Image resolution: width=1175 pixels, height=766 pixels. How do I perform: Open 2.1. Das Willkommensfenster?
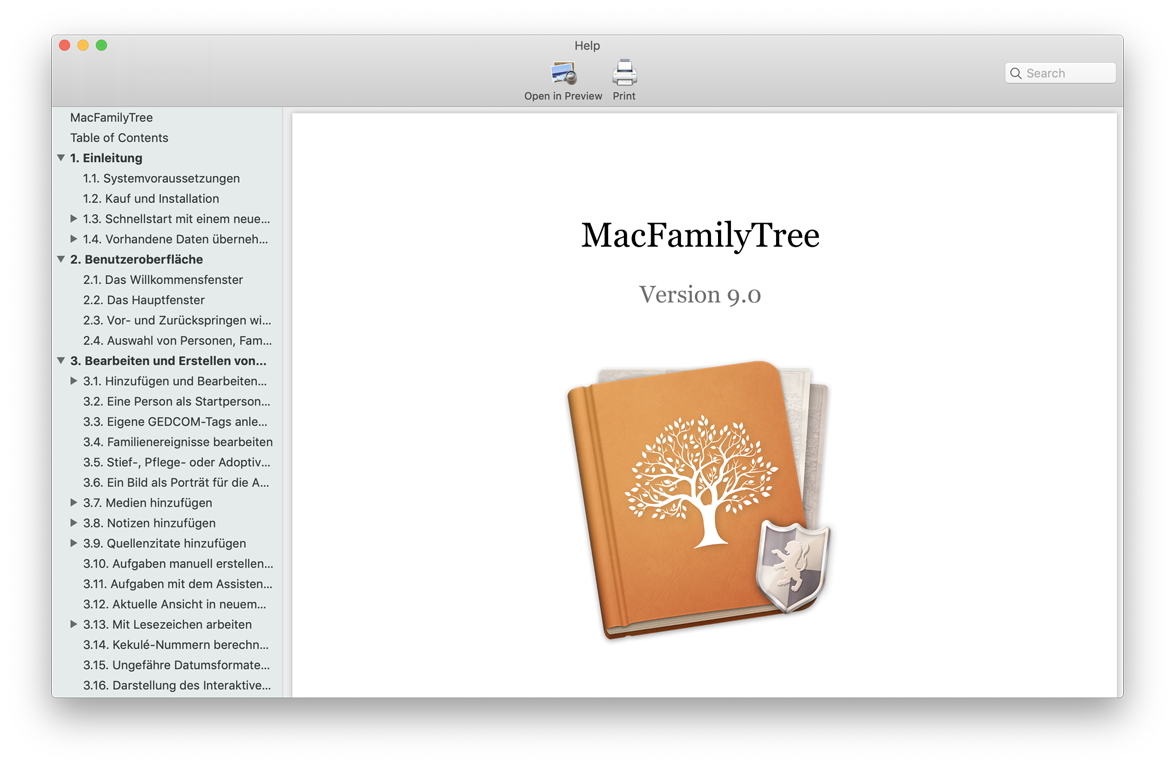(163, 280)
